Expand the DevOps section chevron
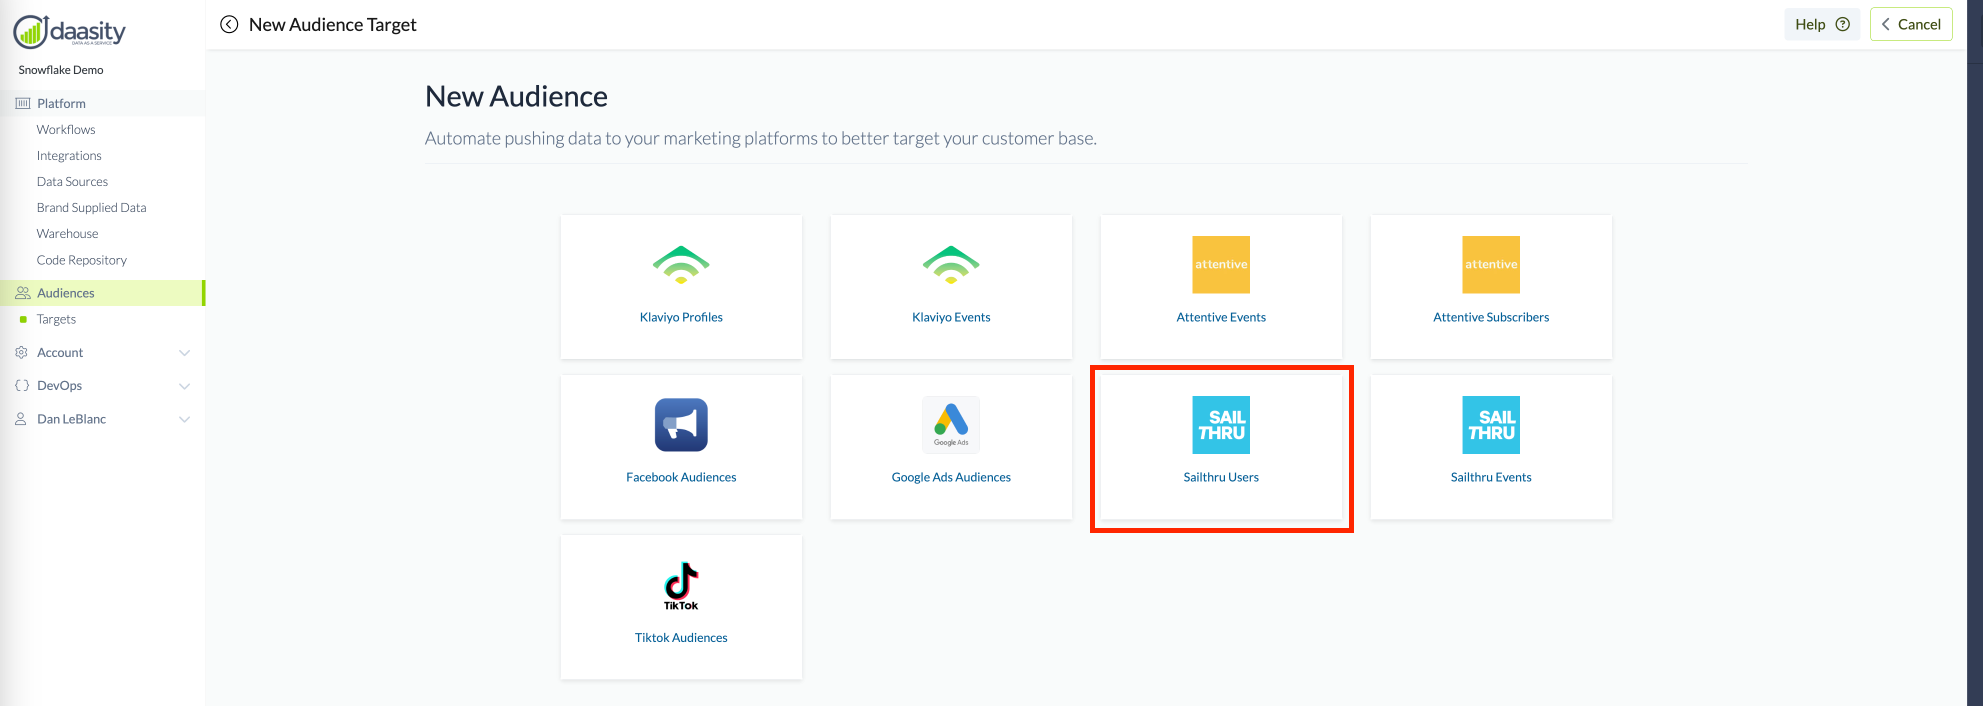The height and width of the screenshot is (706, 1983). click(x=184, y=386)
